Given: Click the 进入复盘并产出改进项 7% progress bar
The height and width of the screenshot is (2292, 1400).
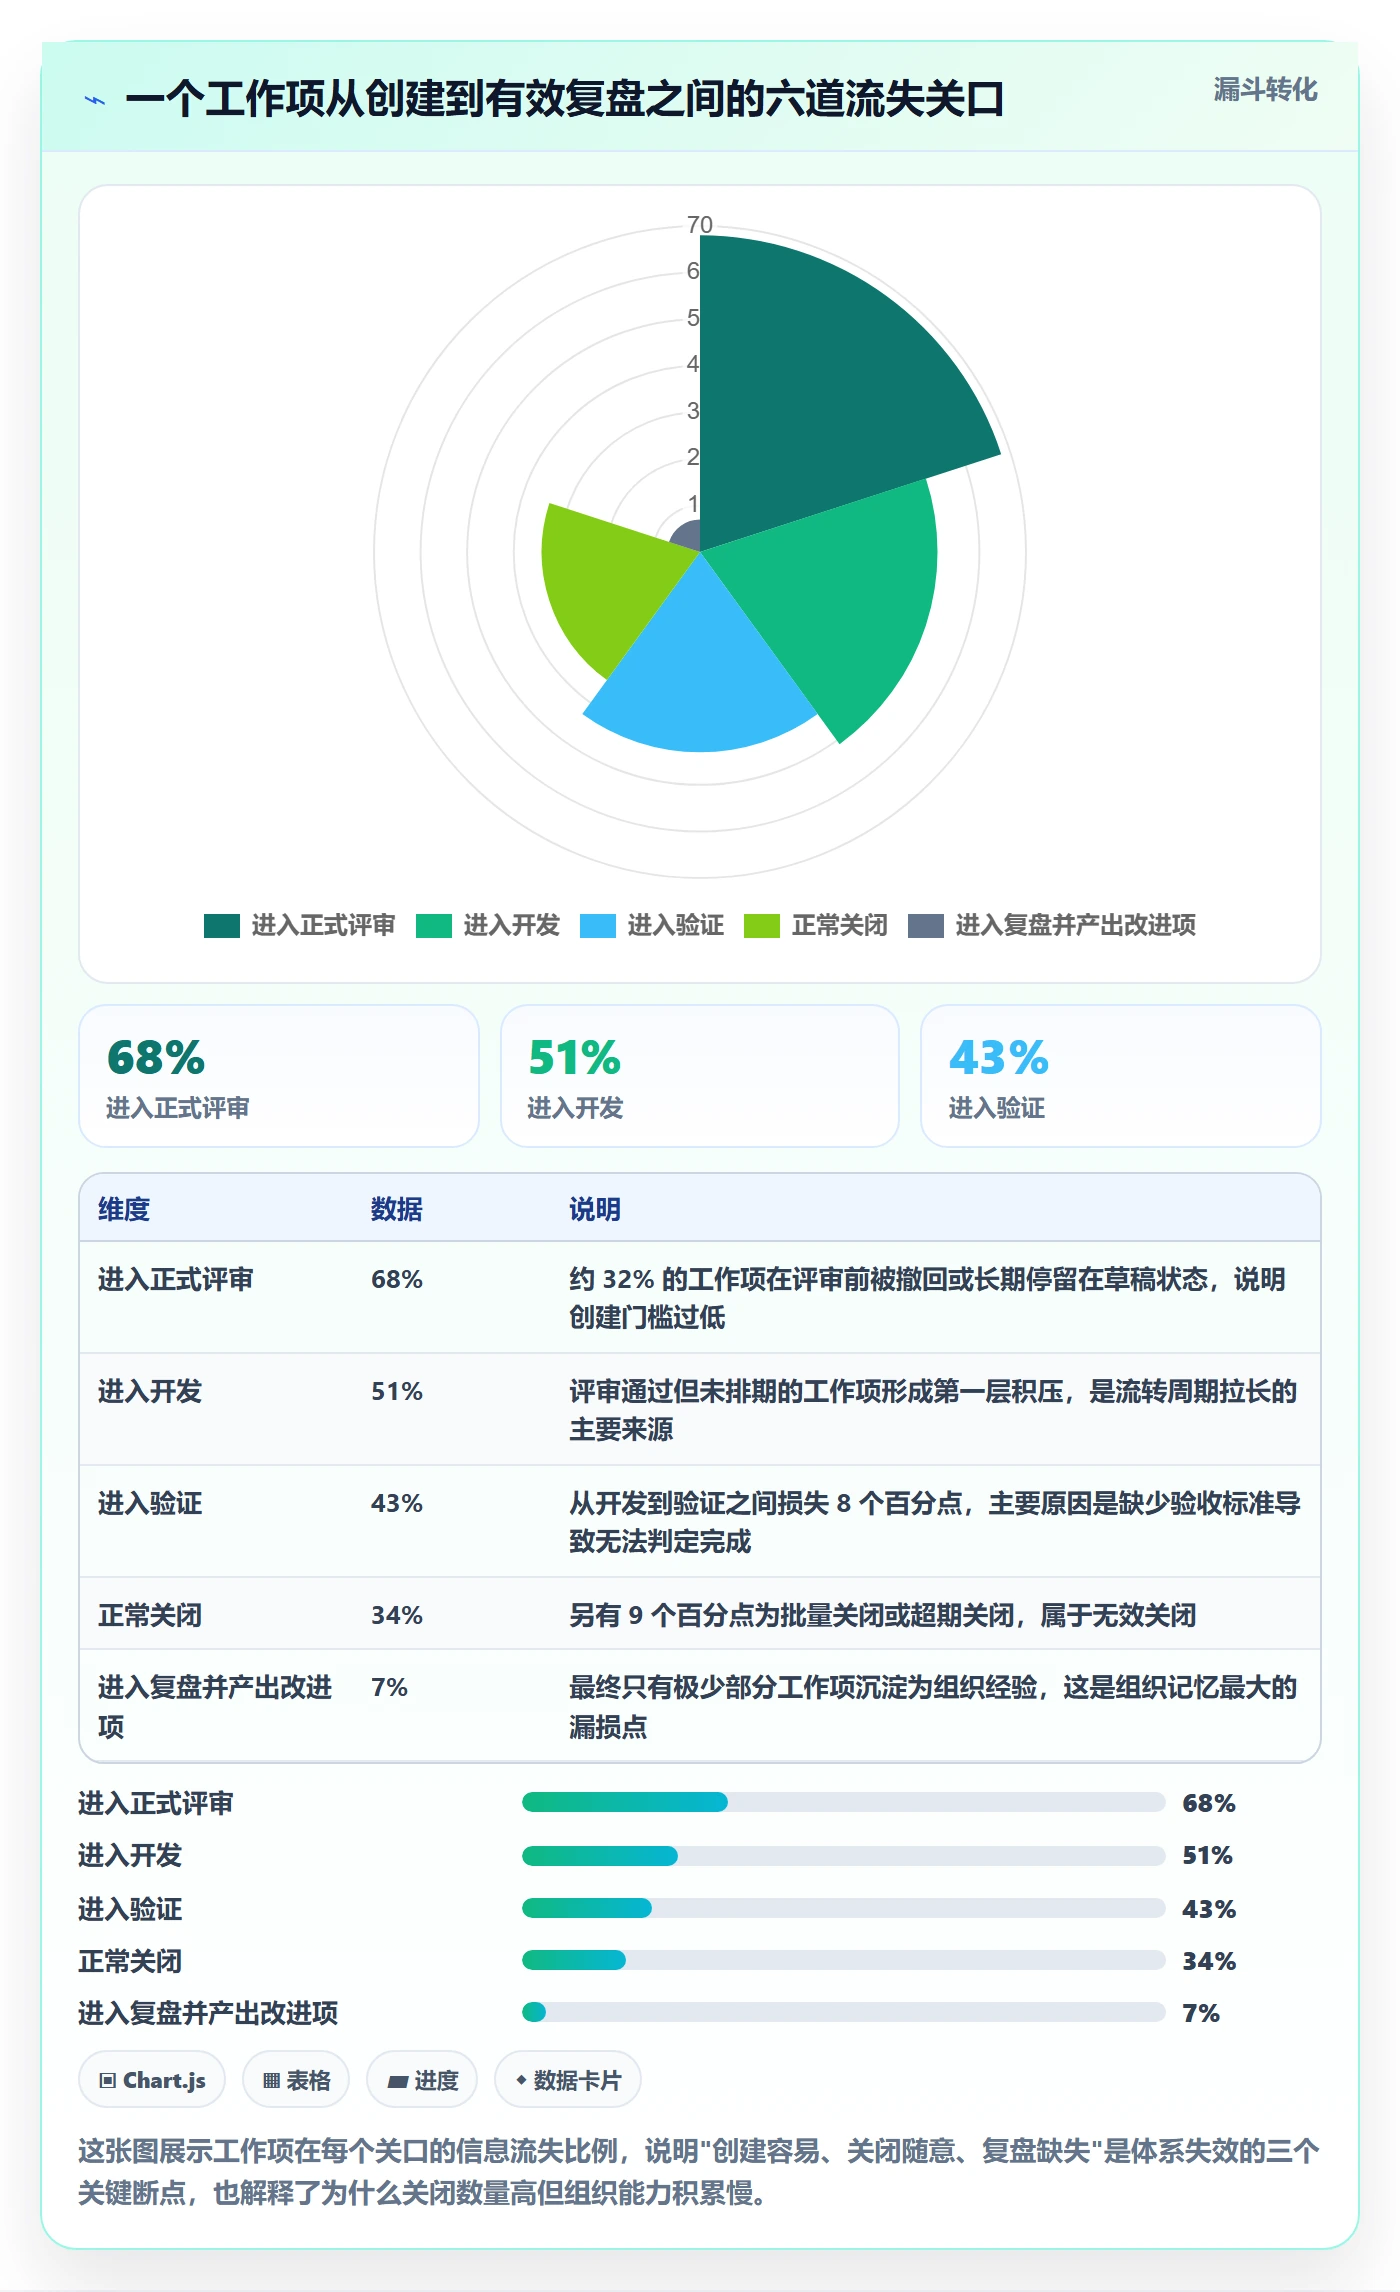Looking at the screenshot, I should pyautogui.click(x=844, y=2012).
